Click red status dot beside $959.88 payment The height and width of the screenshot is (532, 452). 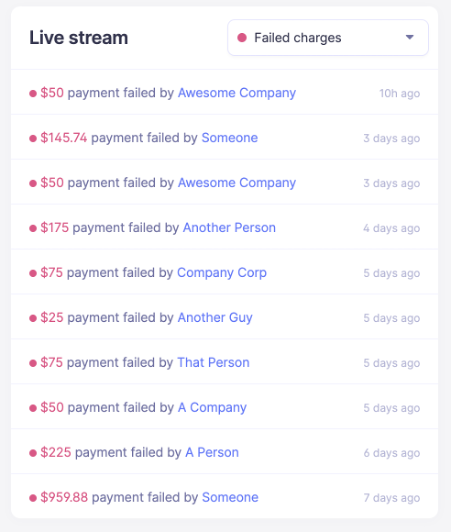click(33, 498)
